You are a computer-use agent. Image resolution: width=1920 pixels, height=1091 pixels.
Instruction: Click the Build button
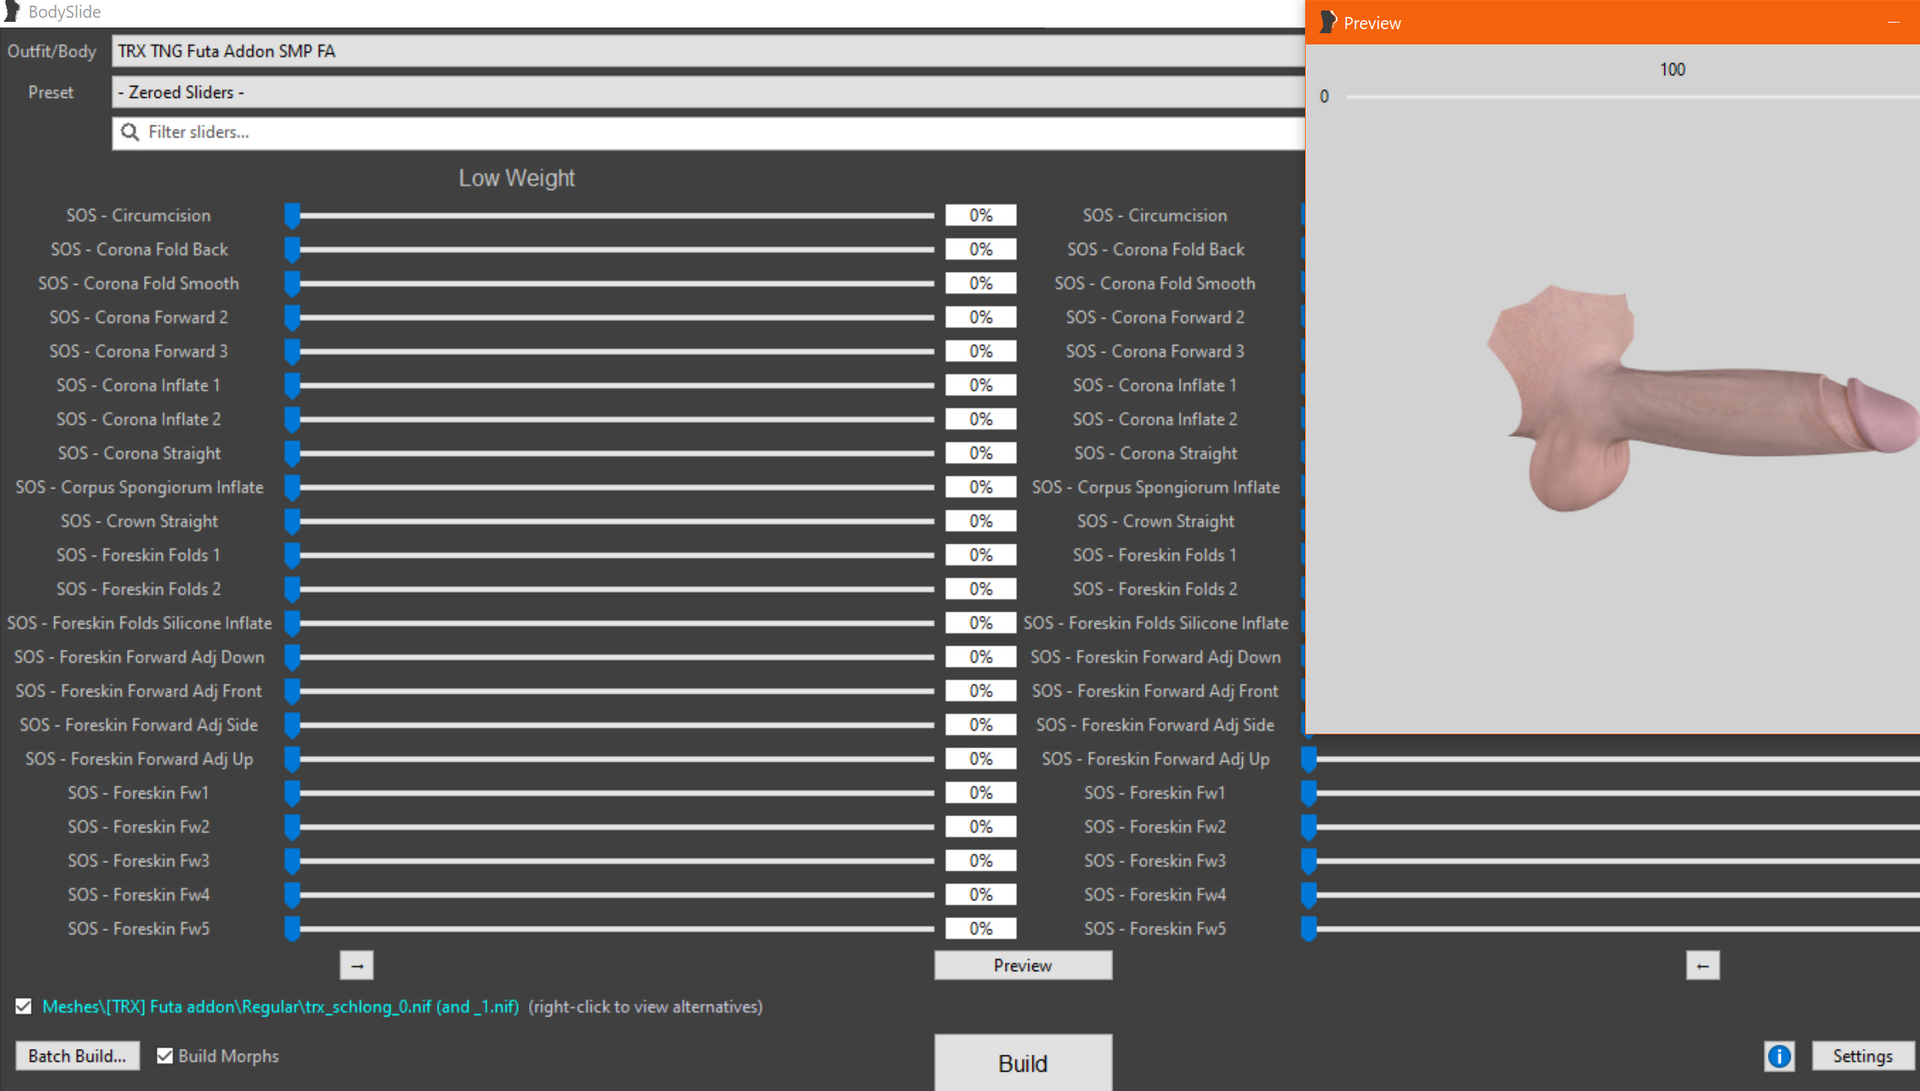[x=1023, y=1062]
